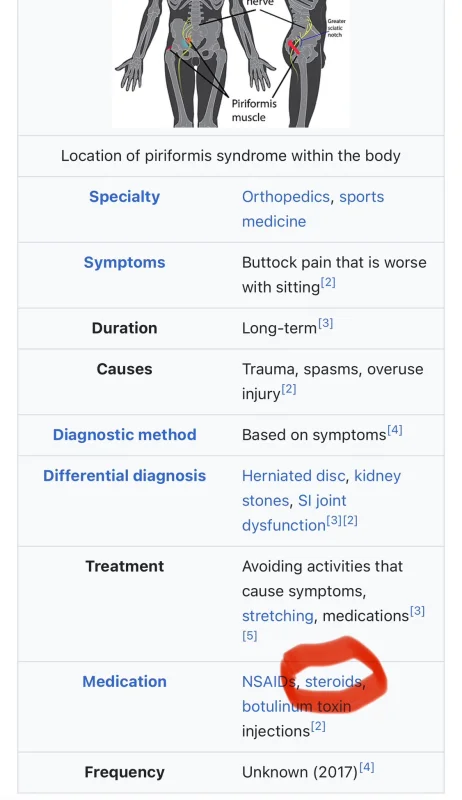
Task: Click citation [5] under Treatment
Action: tap(249, 636)
